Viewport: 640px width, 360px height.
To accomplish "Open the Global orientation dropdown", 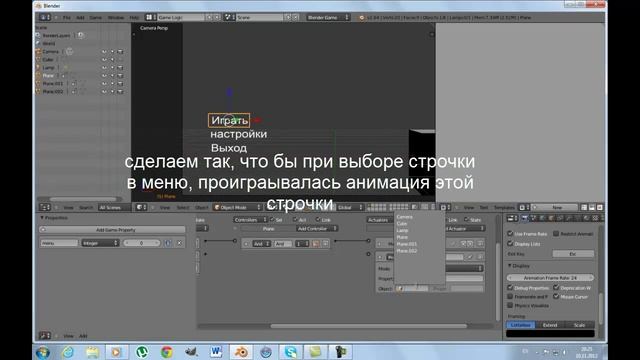I will tap(350, 207).
